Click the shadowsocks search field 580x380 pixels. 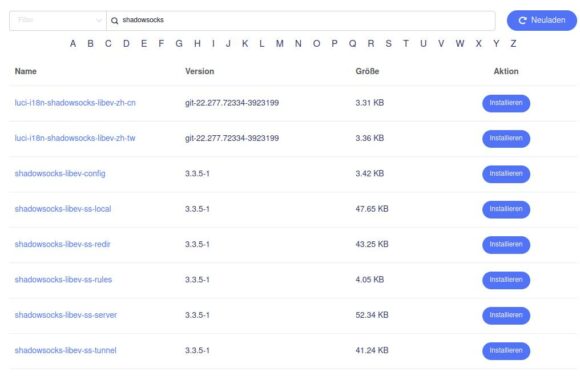[x=301, y=20]
